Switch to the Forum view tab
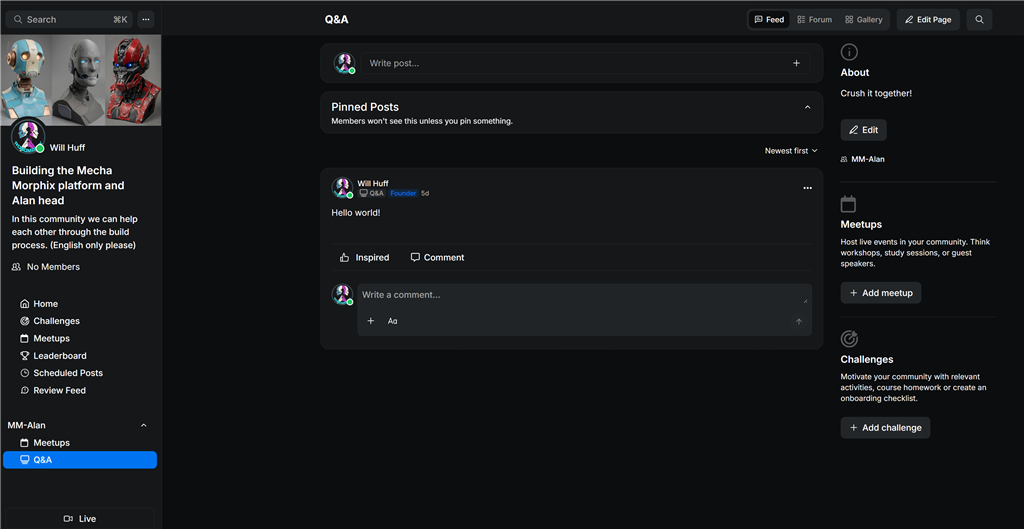Image resolution: width=1024 pixels, height=529 pixels. click(814, 19)
